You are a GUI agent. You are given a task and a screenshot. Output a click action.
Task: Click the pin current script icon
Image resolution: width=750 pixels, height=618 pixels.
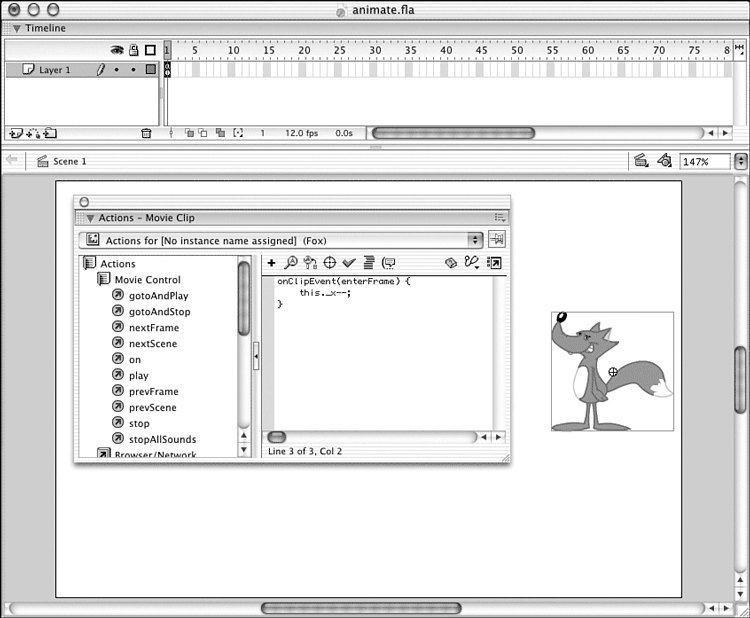(496, 239)
